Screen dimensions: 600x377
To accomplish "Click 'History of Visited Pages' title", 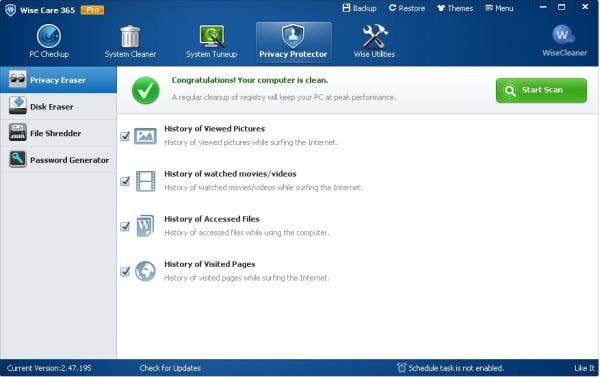I will 210,264.
